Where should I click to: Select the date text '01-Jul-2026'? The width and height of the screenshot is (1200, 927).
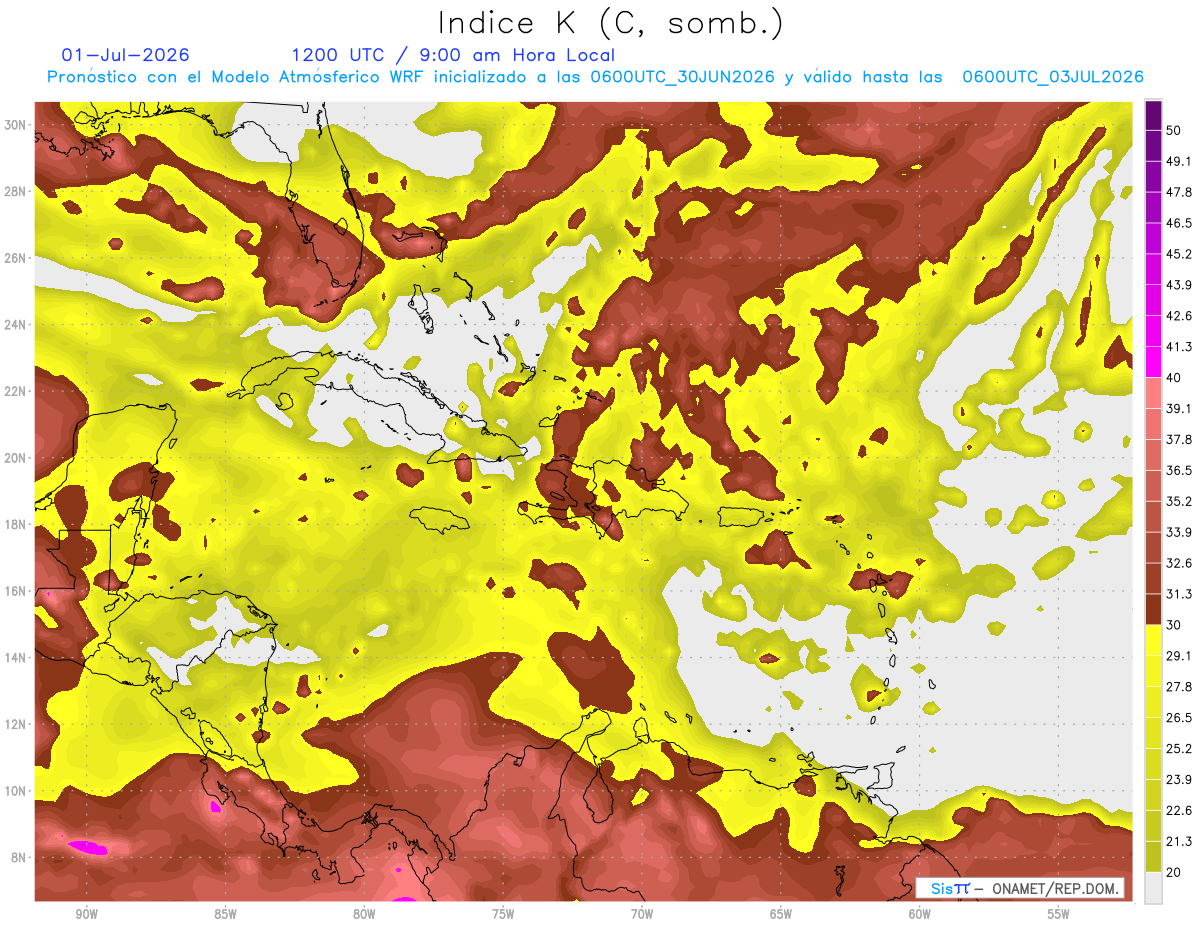(x=125, y=55)
